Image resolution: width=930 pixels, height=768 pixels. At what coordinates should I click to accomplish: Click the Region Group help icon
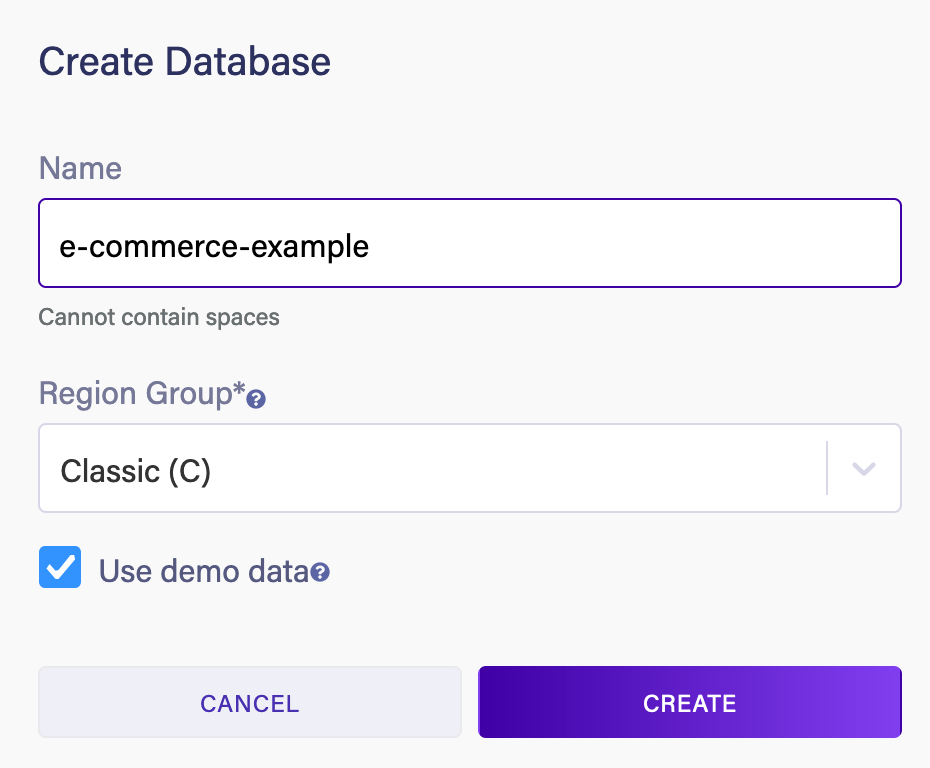pyautogui.click(x=256, y=400)
